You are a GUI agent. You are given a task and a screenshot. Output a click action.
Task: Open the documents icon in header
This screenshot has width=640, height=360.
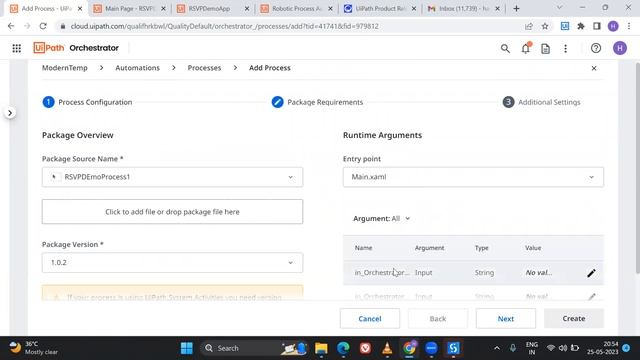click(x=545, y=49)
